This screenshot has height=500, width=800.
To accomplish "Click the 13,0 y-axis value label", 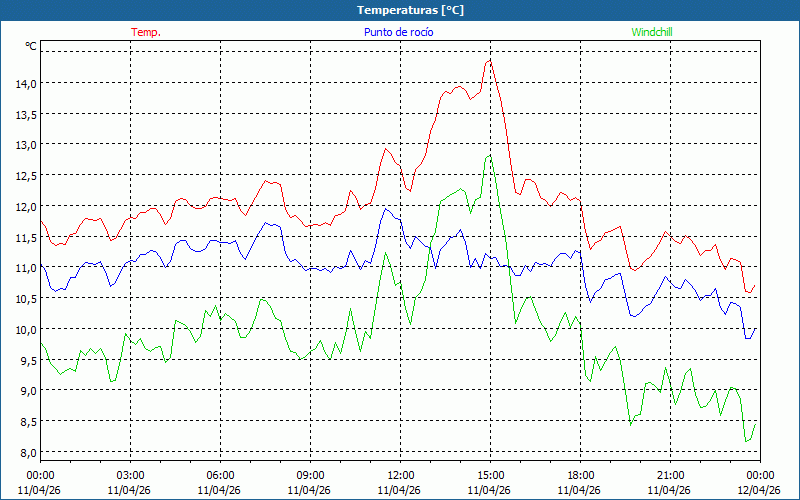I will (x=25, y=145).
